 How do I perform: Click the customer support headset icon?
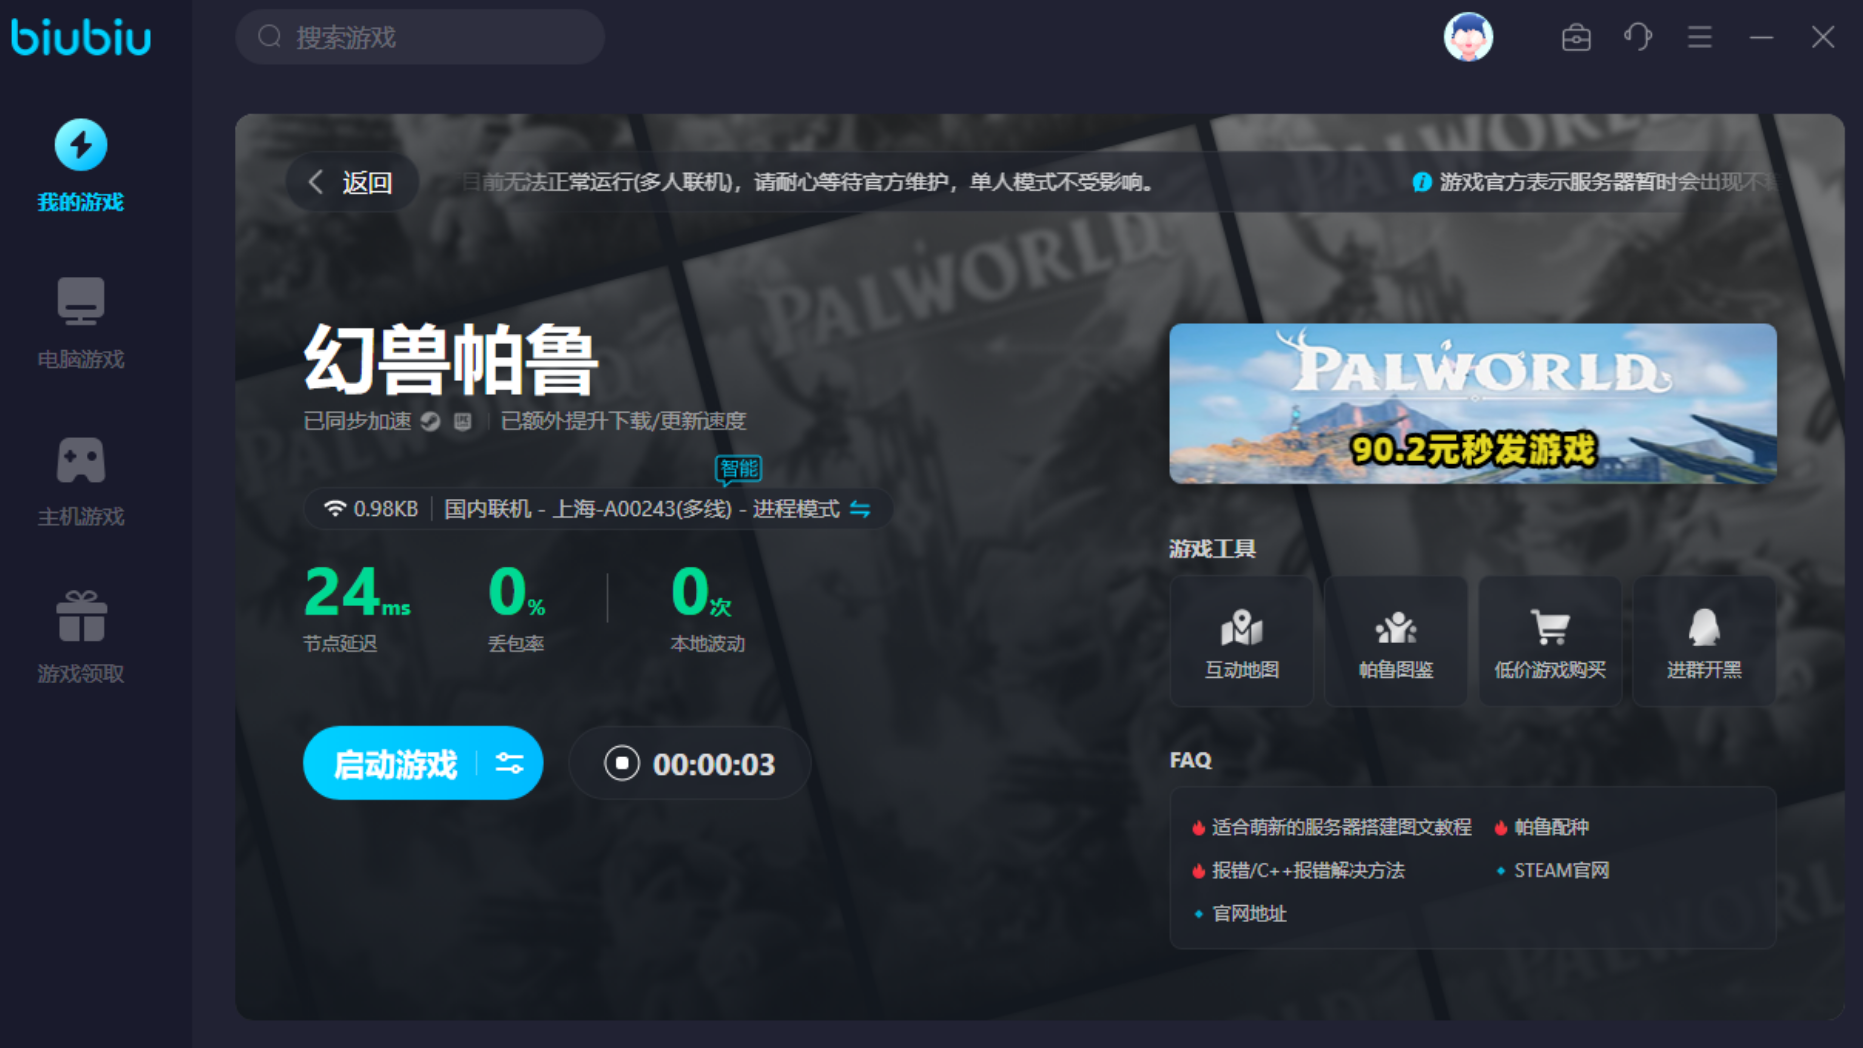[x=1638, y=38]
